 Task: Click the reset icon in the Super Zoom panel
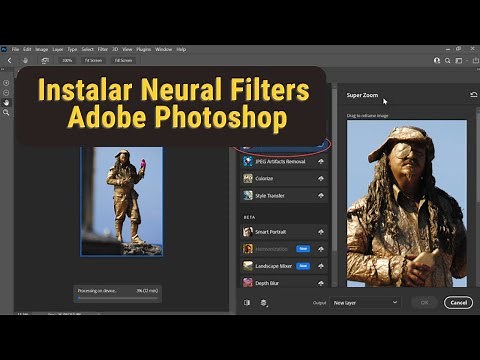tap(474, 95)
